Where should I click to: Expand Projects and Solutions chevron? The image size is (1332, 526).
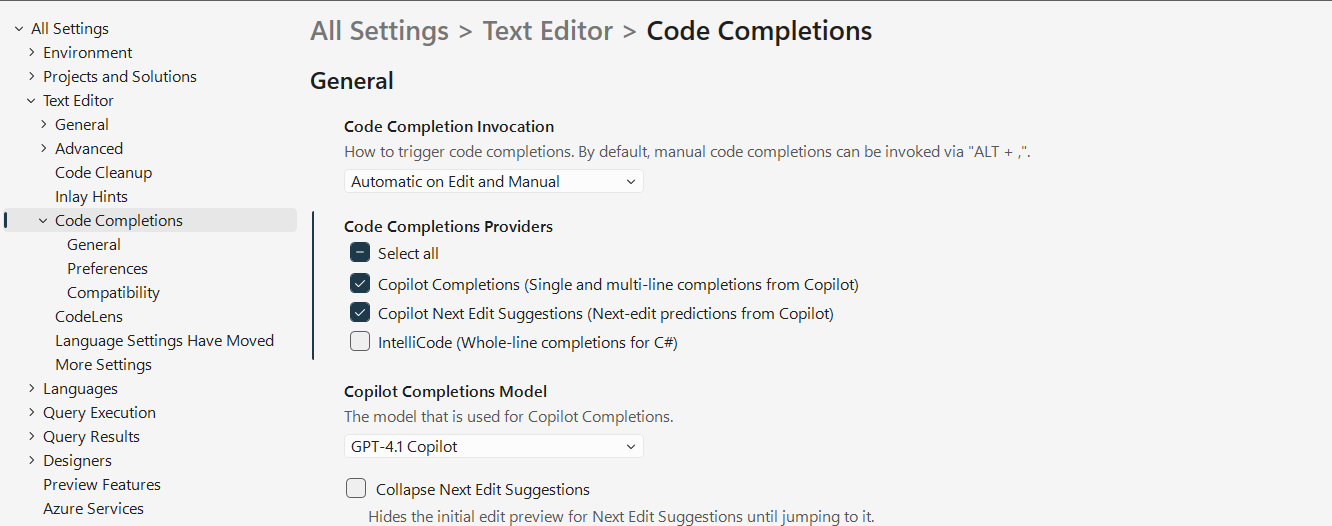point(31,77)
